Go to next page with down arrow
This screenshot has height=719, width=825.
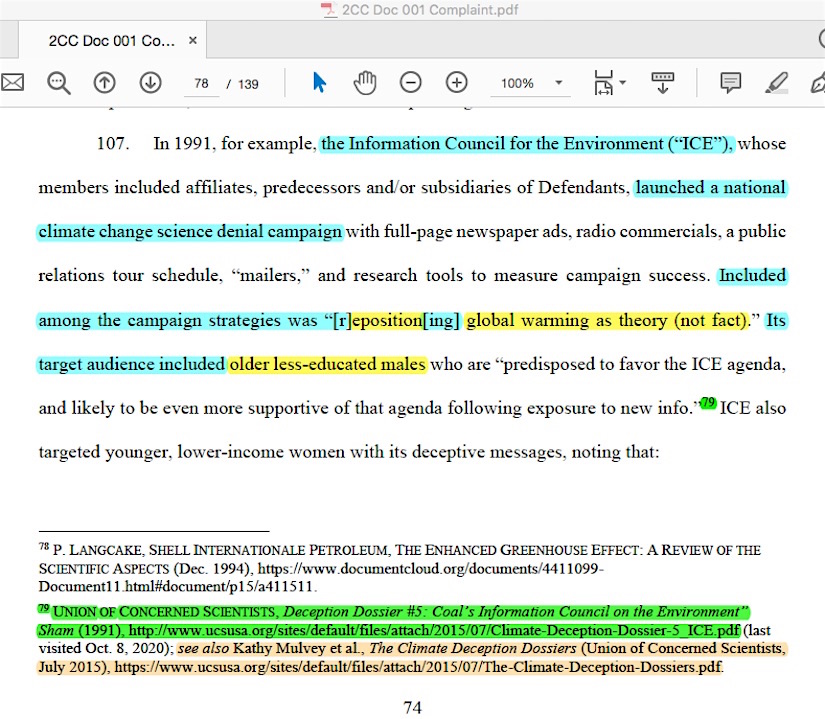[150, 83]
